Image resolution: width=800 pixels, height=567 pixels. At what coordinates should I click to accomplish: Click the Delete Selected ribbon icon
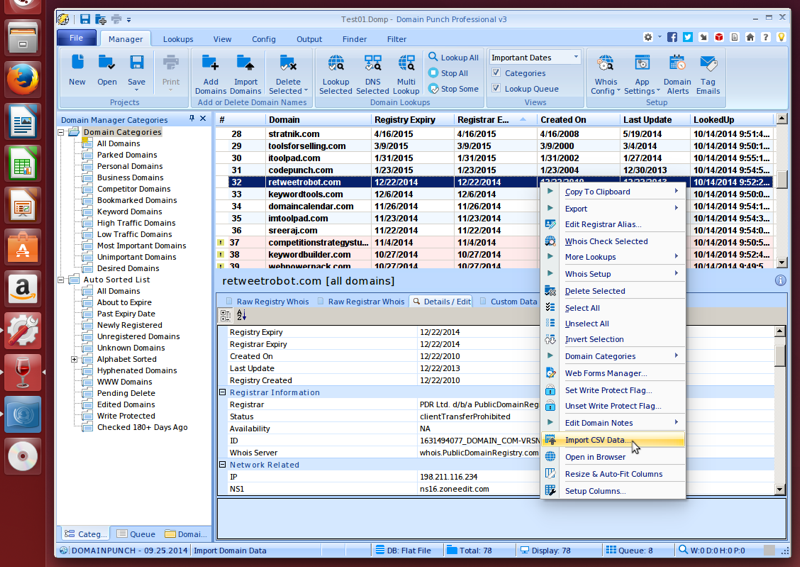[288, 74]
